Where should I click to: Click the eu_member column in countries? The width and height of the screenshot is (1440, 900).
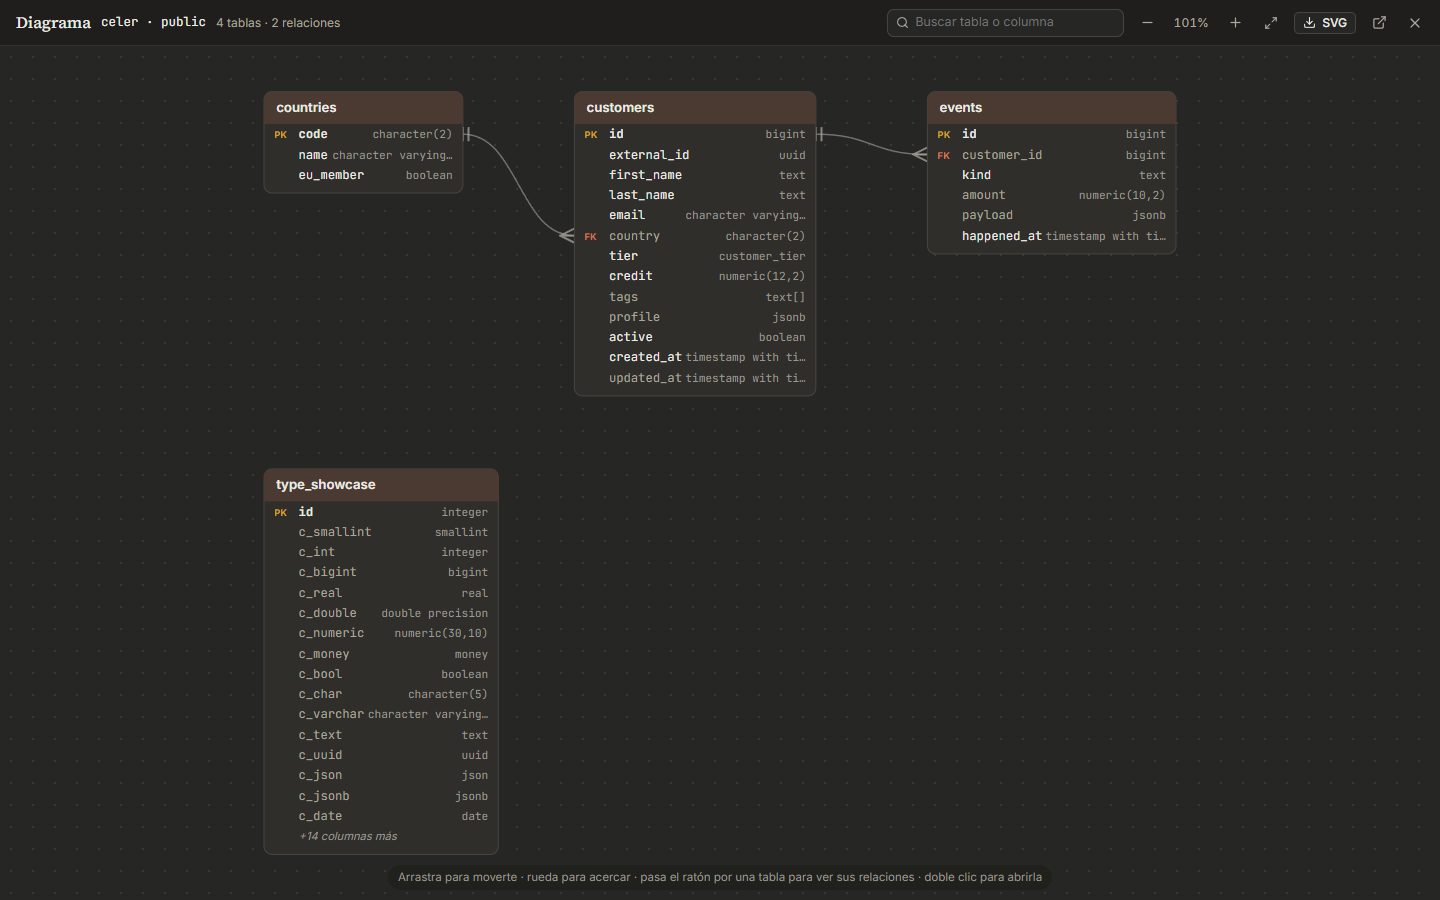pos(363,175)
